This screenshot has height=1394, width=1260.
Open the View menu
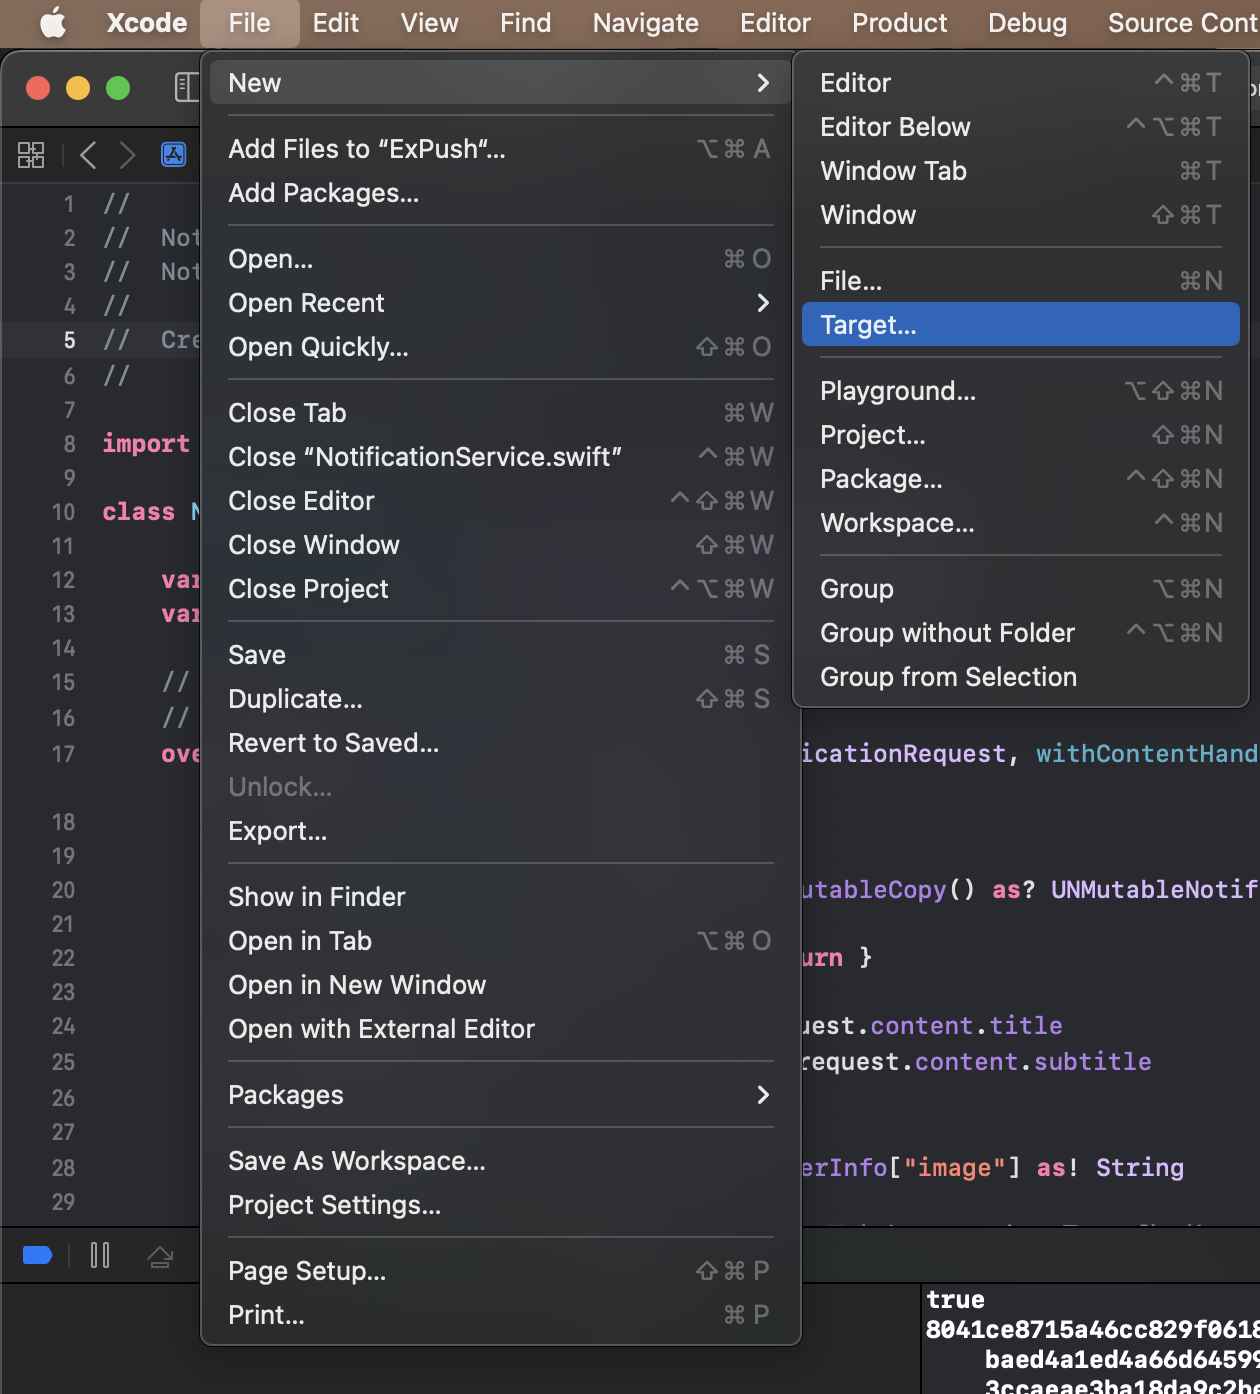429,22
